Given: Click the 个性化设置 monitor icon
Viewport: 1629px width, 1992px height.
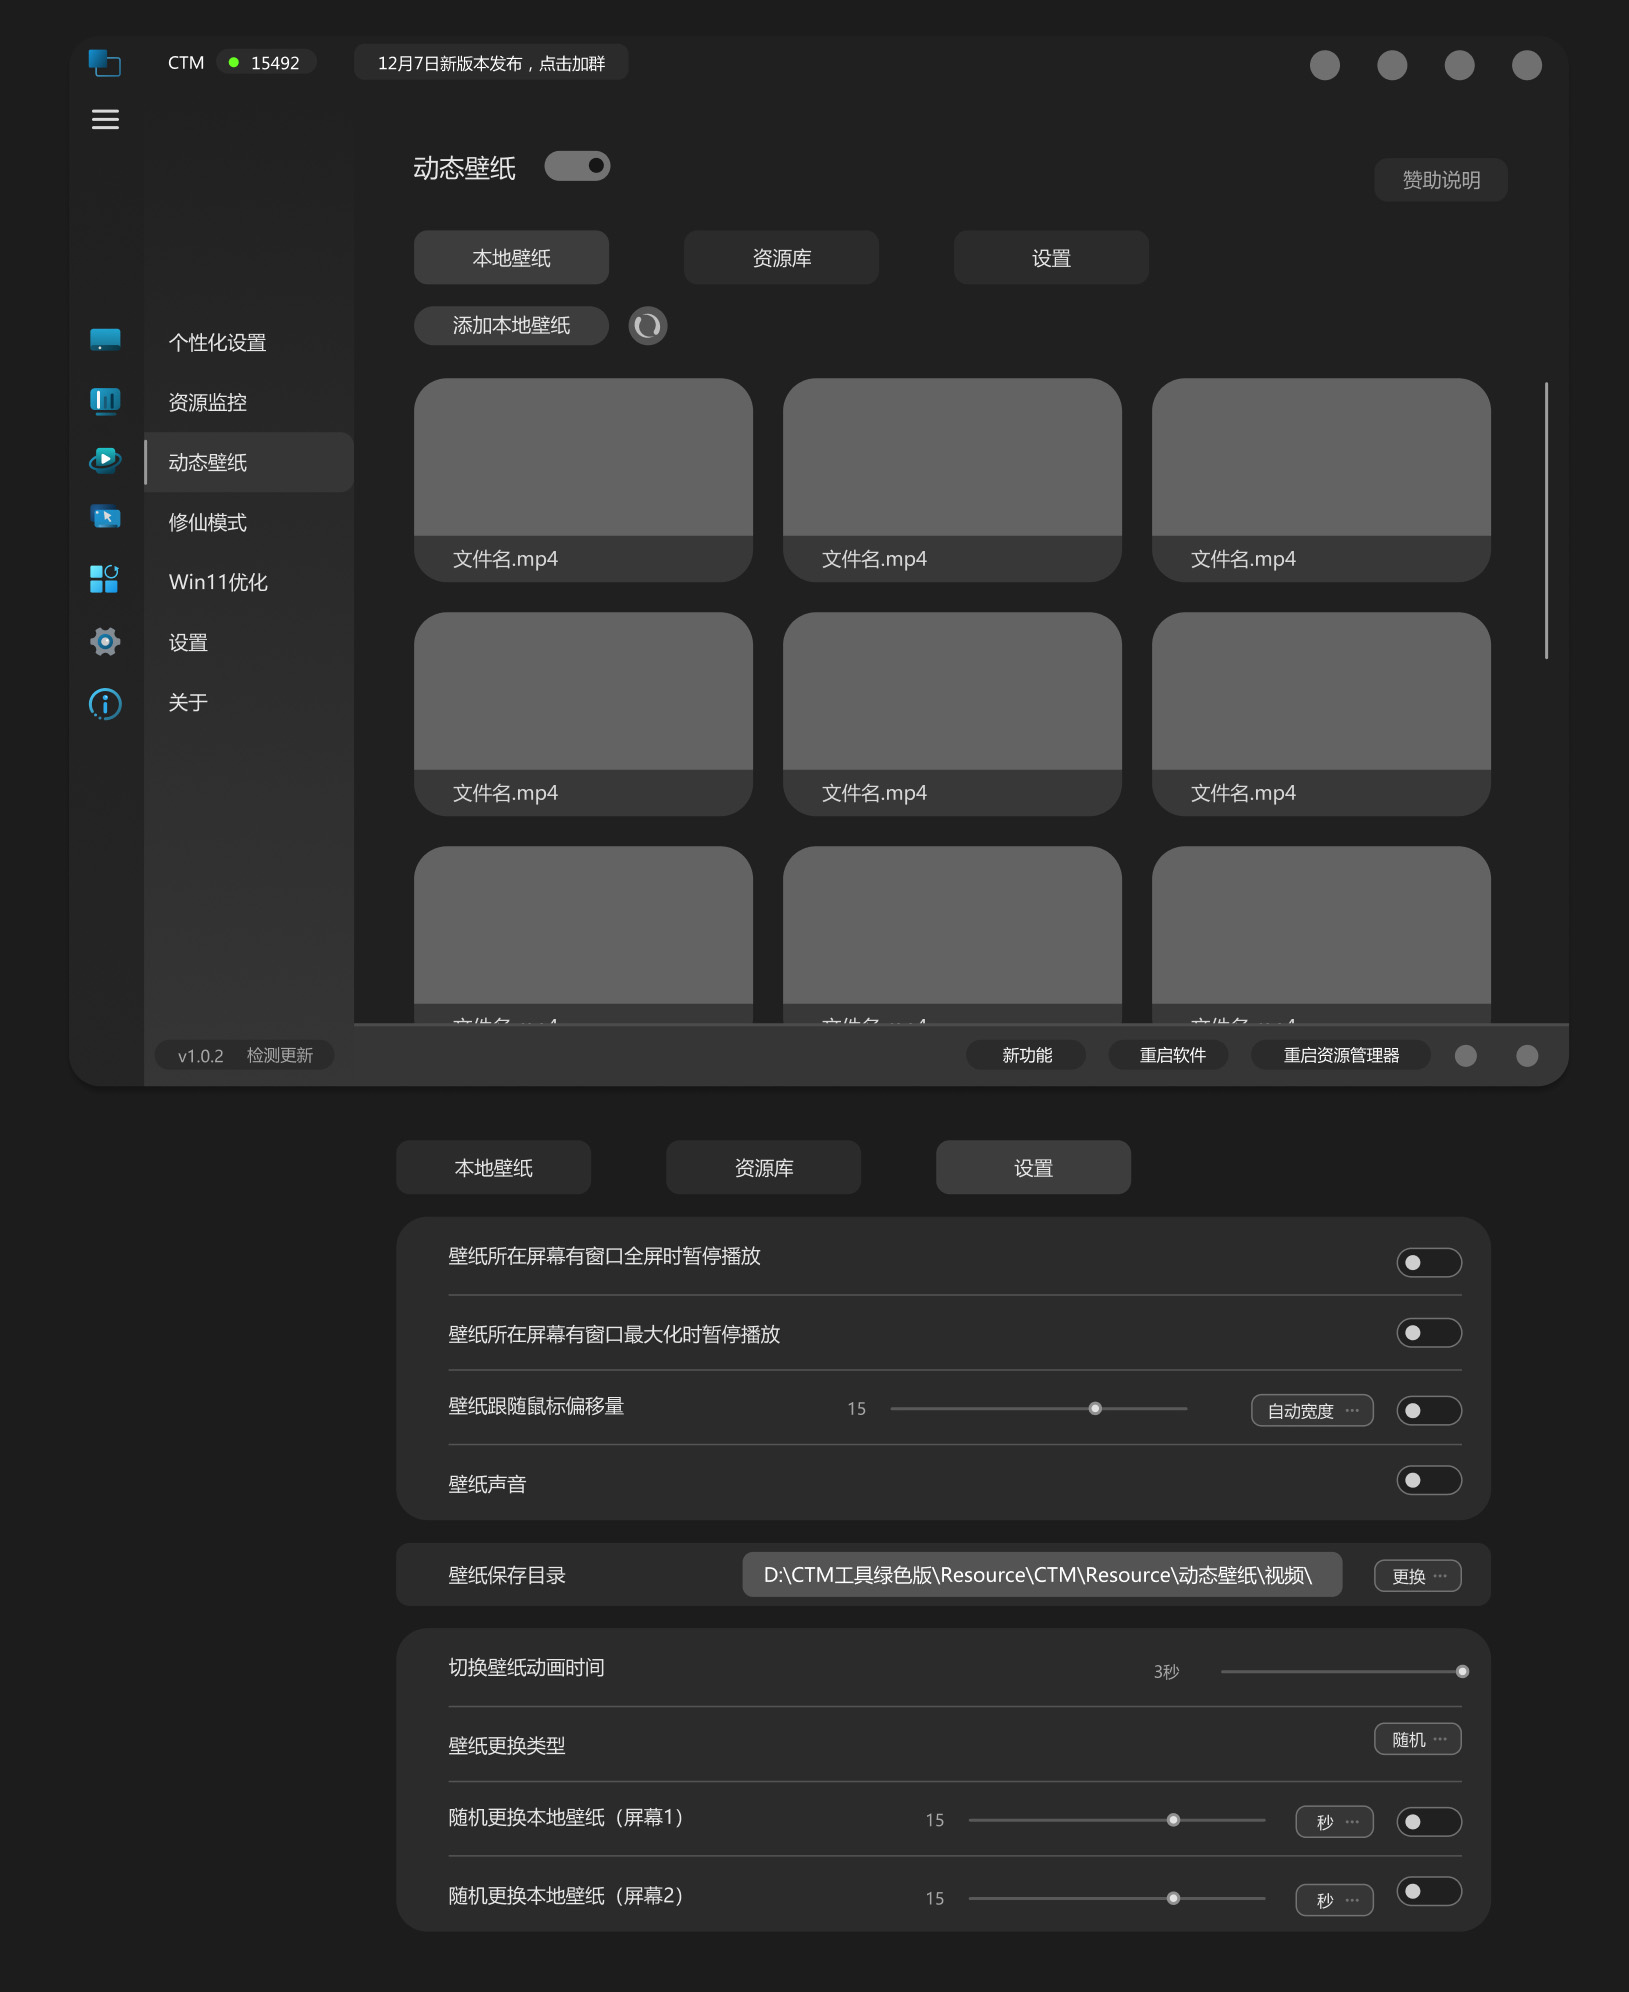Looking at the screenshot, I should pos(105,341).
